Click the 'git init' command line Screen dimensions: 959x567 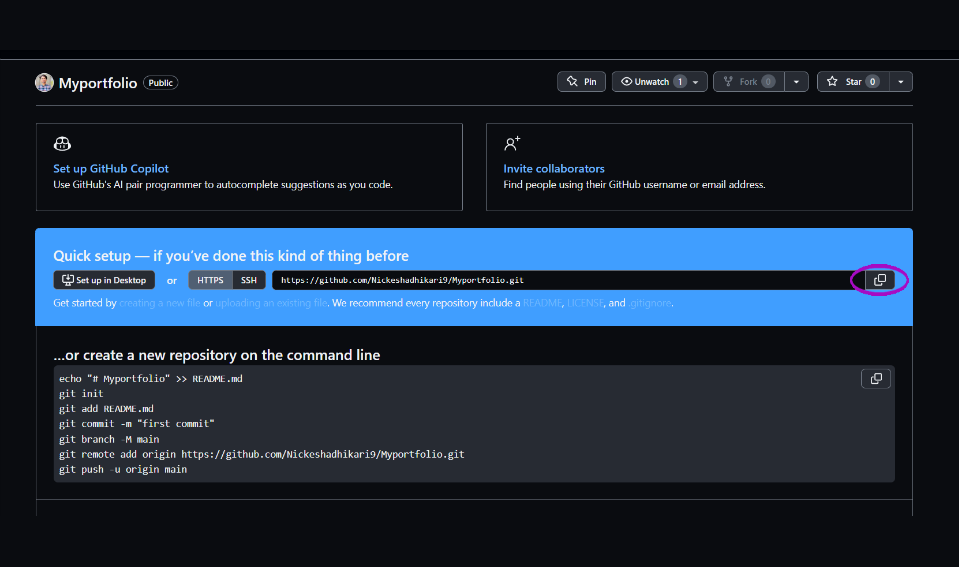pos(81,394)
